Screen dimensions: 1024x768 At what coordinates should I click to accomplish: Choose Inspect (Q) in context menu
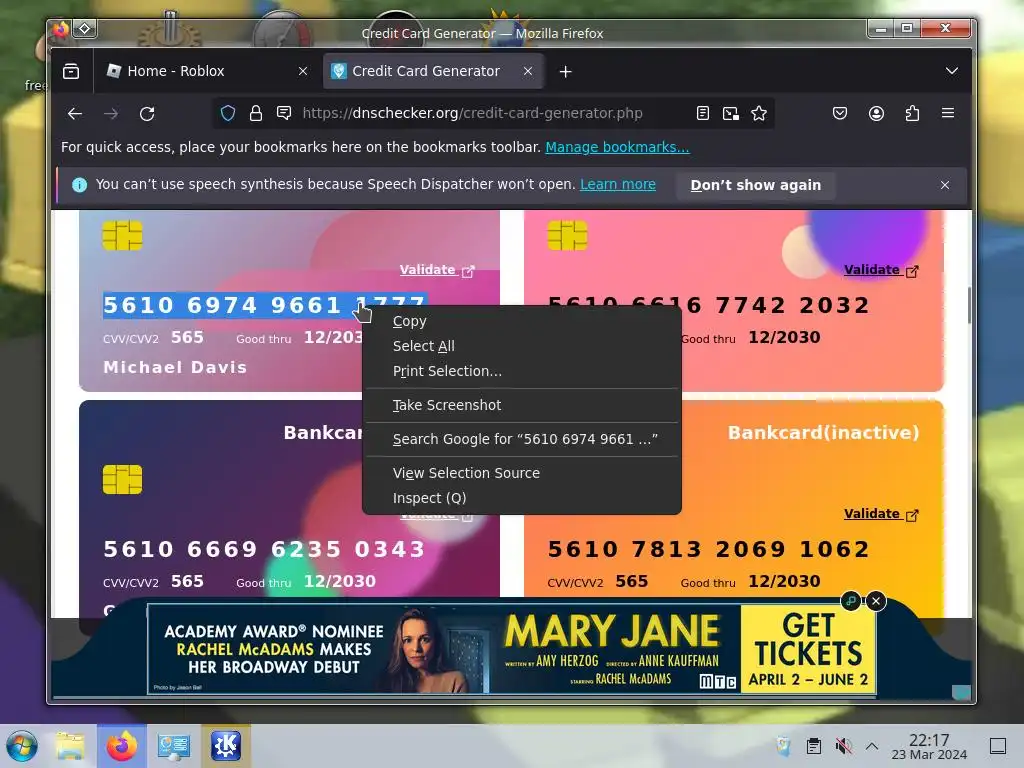click(521, 498)
